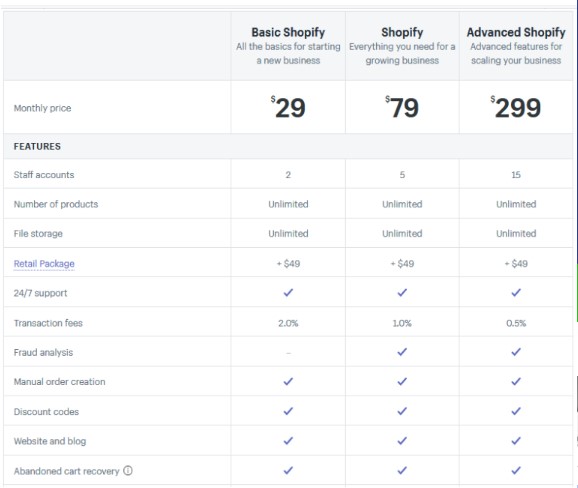
Task: Click the $29 monthly price
Action: tap(288, 108)
